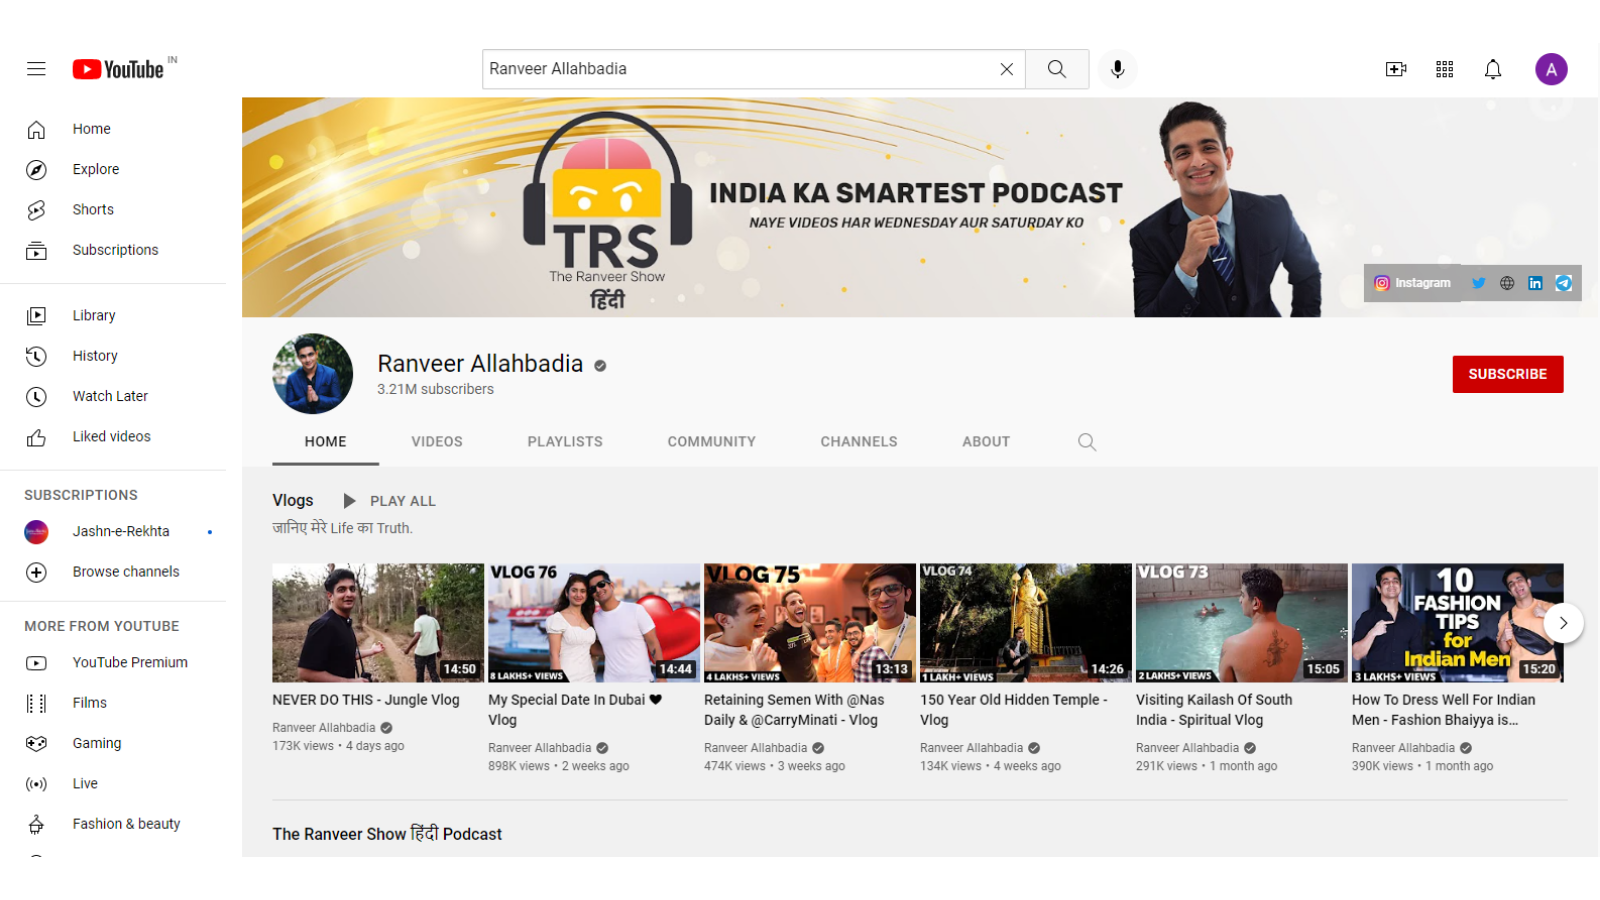Open VLOG 75 thumbnail

coord(810,623)
